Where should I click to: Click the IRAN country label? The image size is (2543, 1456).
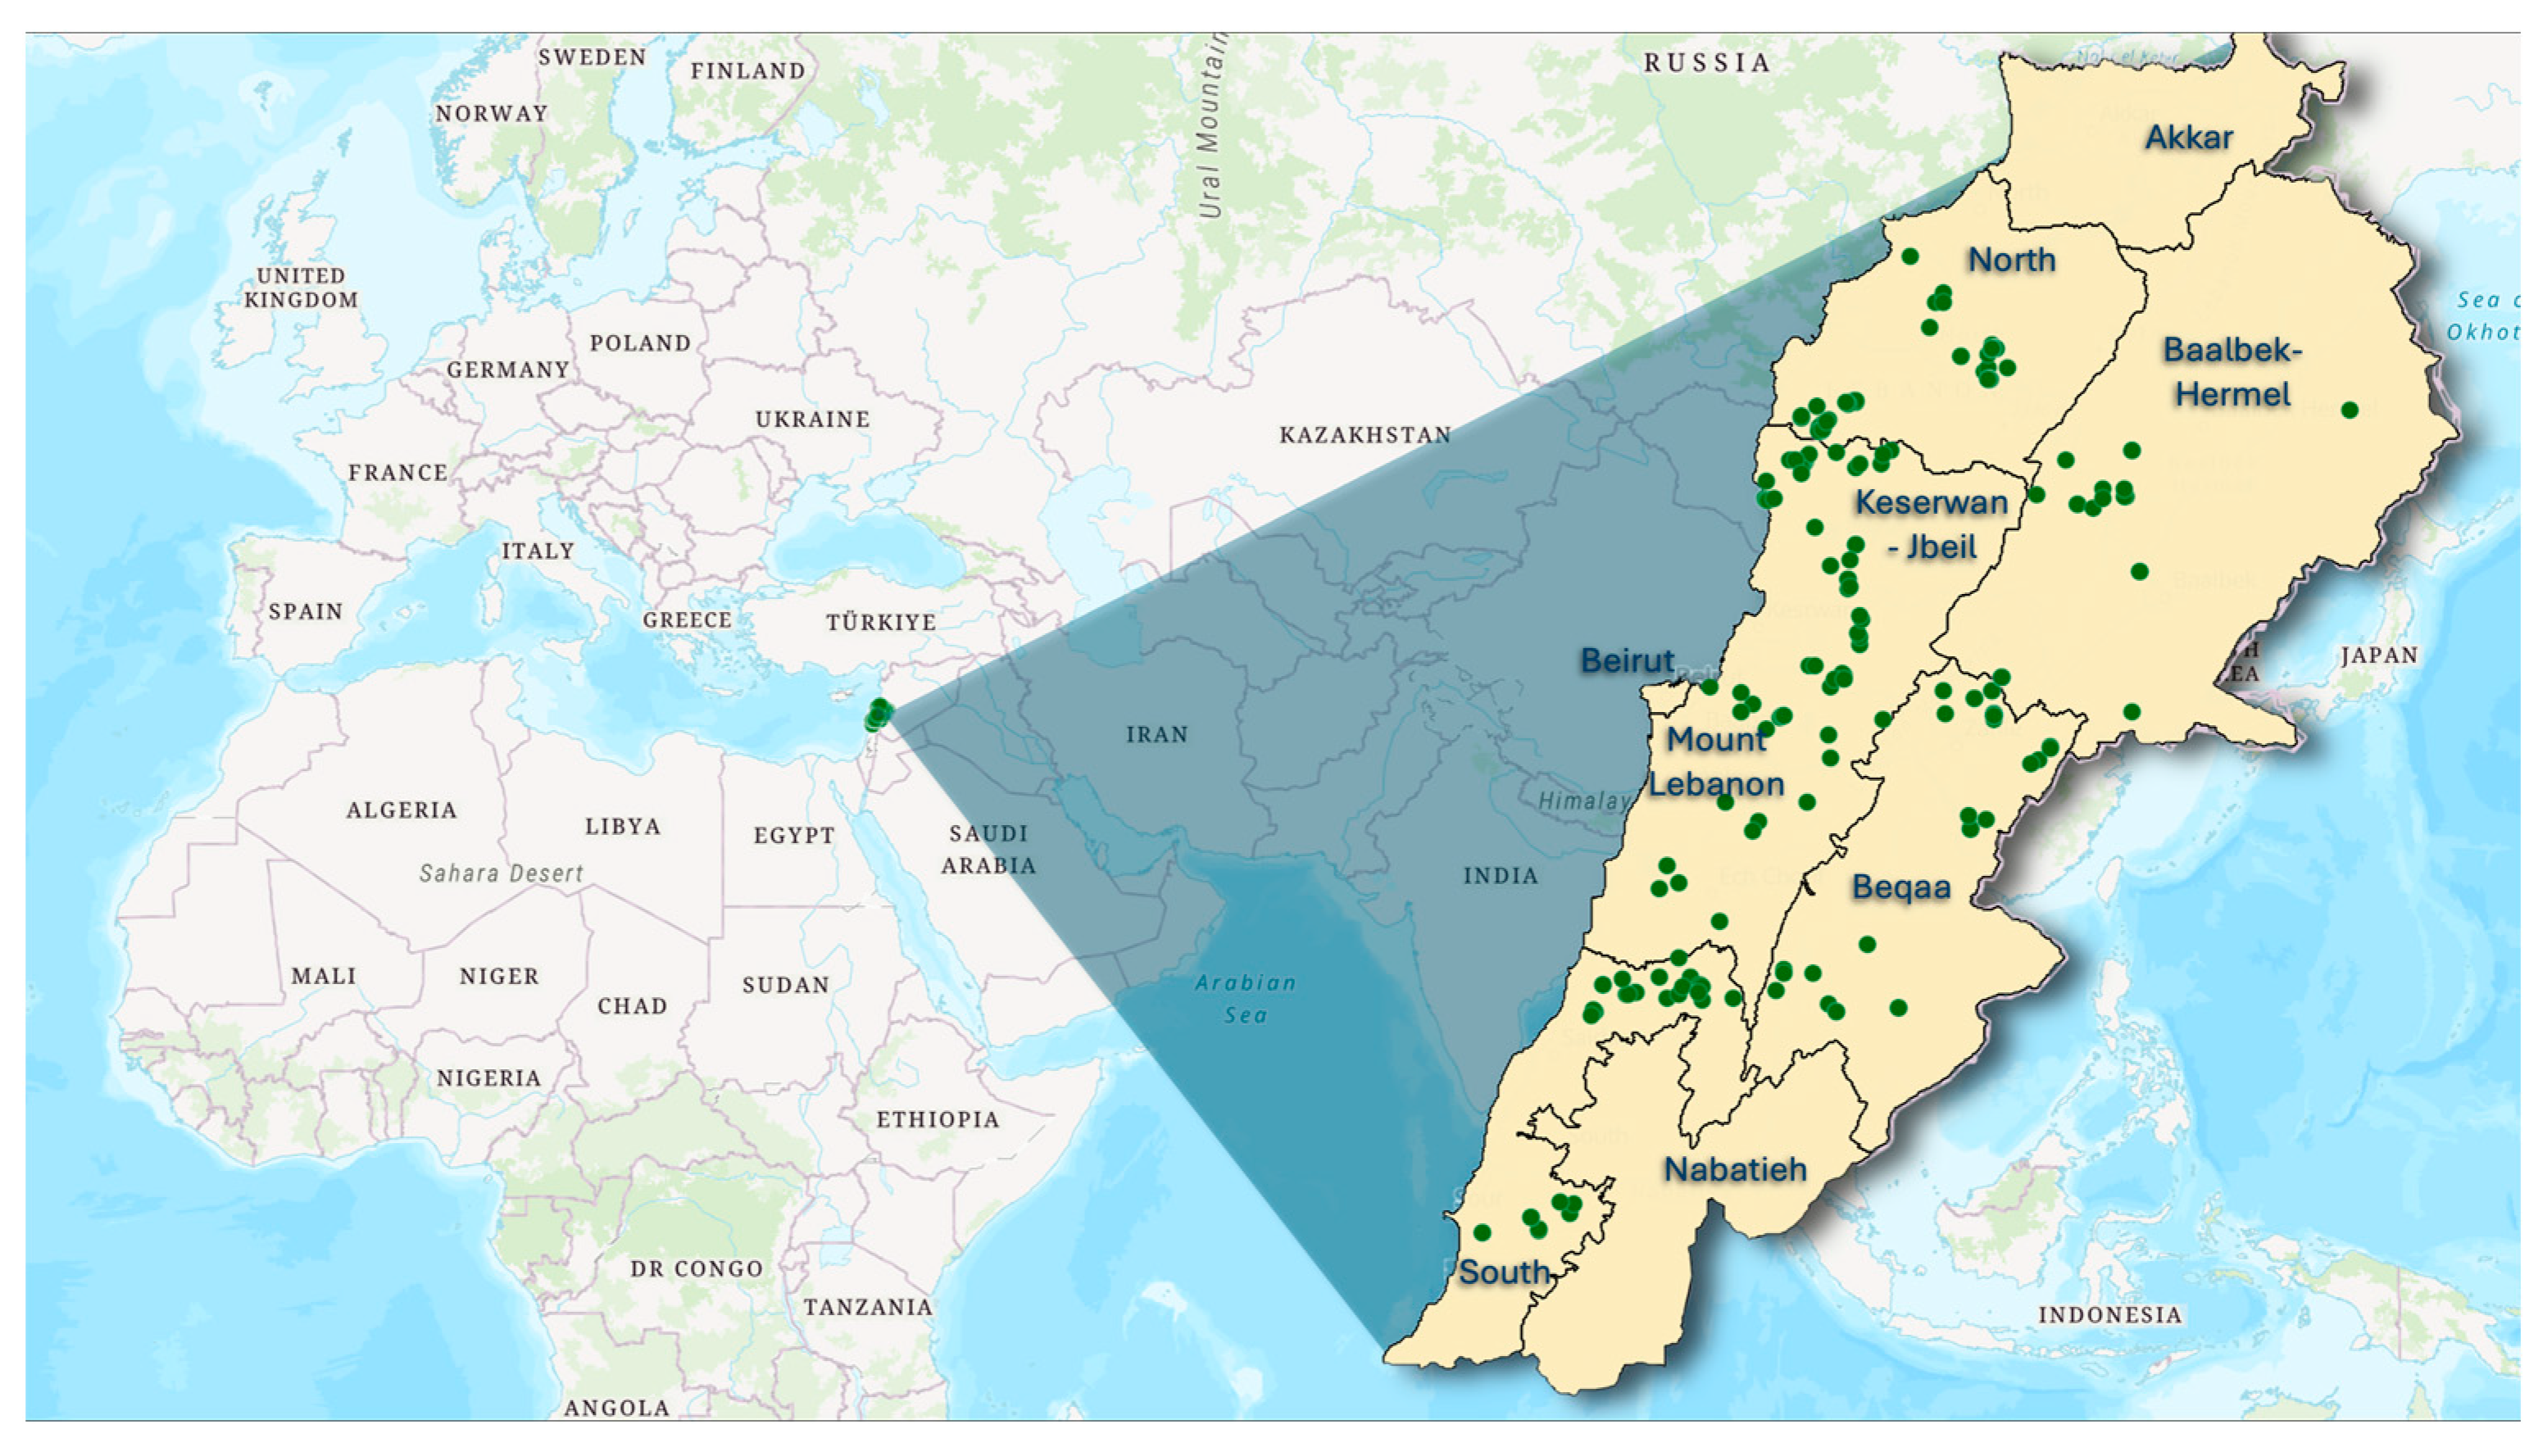pos(1157,735)
